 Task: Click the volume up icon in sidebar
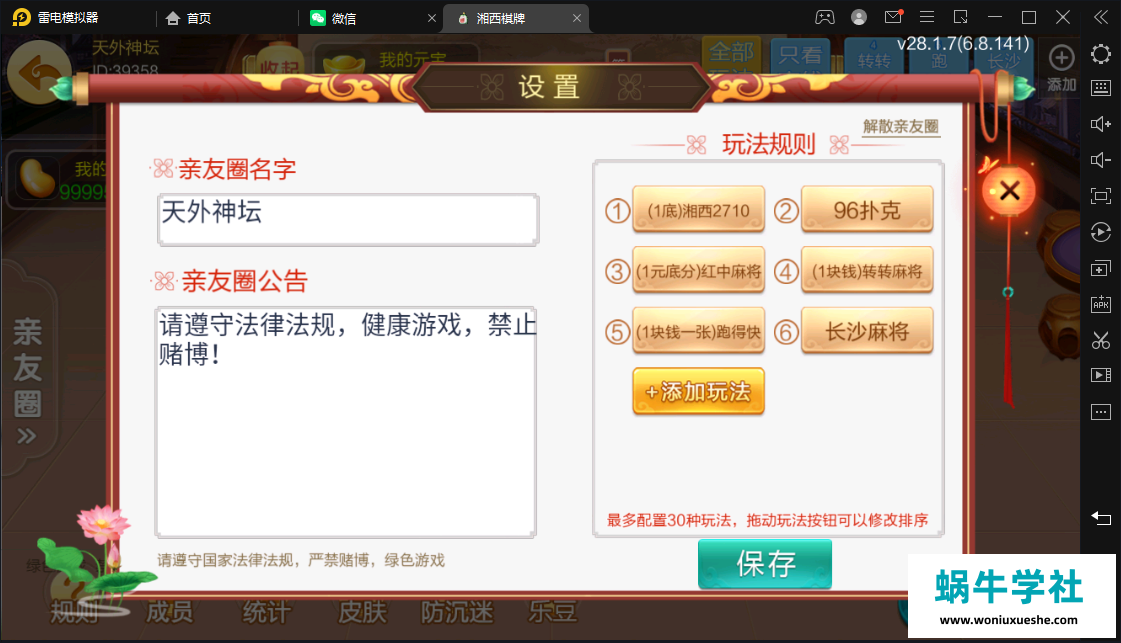tap(1100, 124)
